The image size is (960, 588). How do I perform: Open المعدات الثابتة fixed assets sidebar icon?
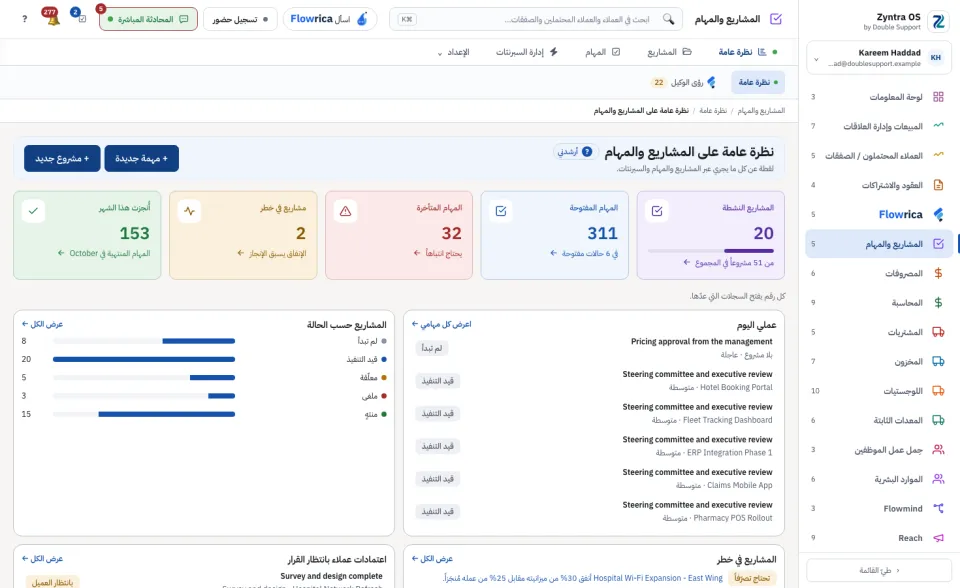(x=938, y=420)
